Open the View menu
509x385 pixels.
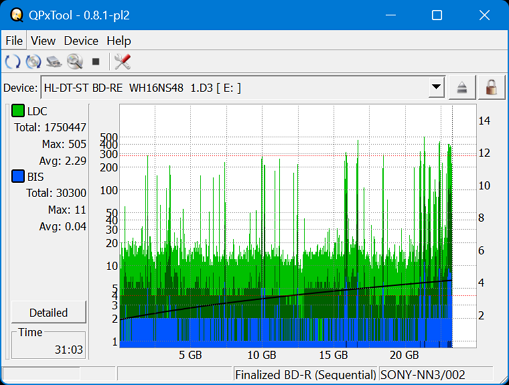[43, 41]
